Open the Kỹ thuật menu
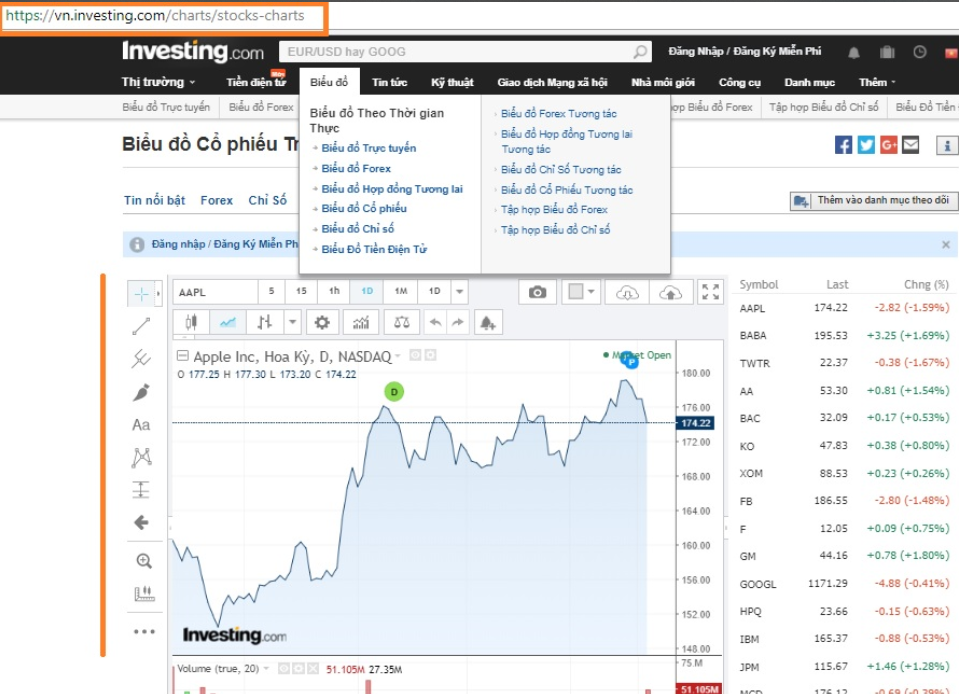Screen dimensions: 959x694 (x=452, y=82)
